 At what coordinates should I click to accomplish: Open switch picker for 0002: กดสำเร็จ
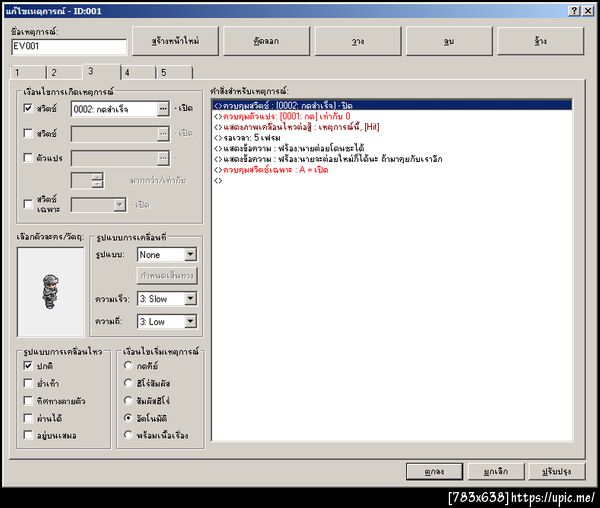pos(163,109)
